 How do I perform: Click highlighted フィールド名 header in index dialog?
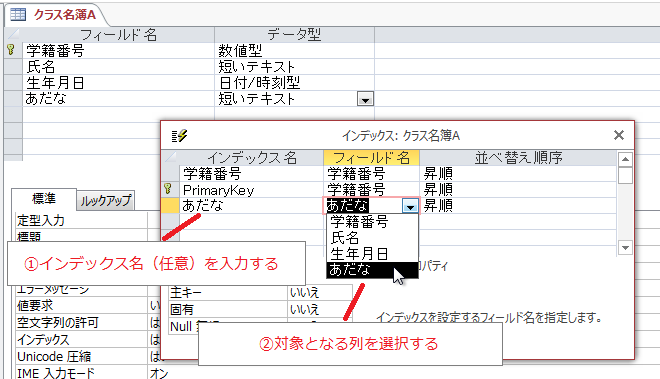(371, 158)
